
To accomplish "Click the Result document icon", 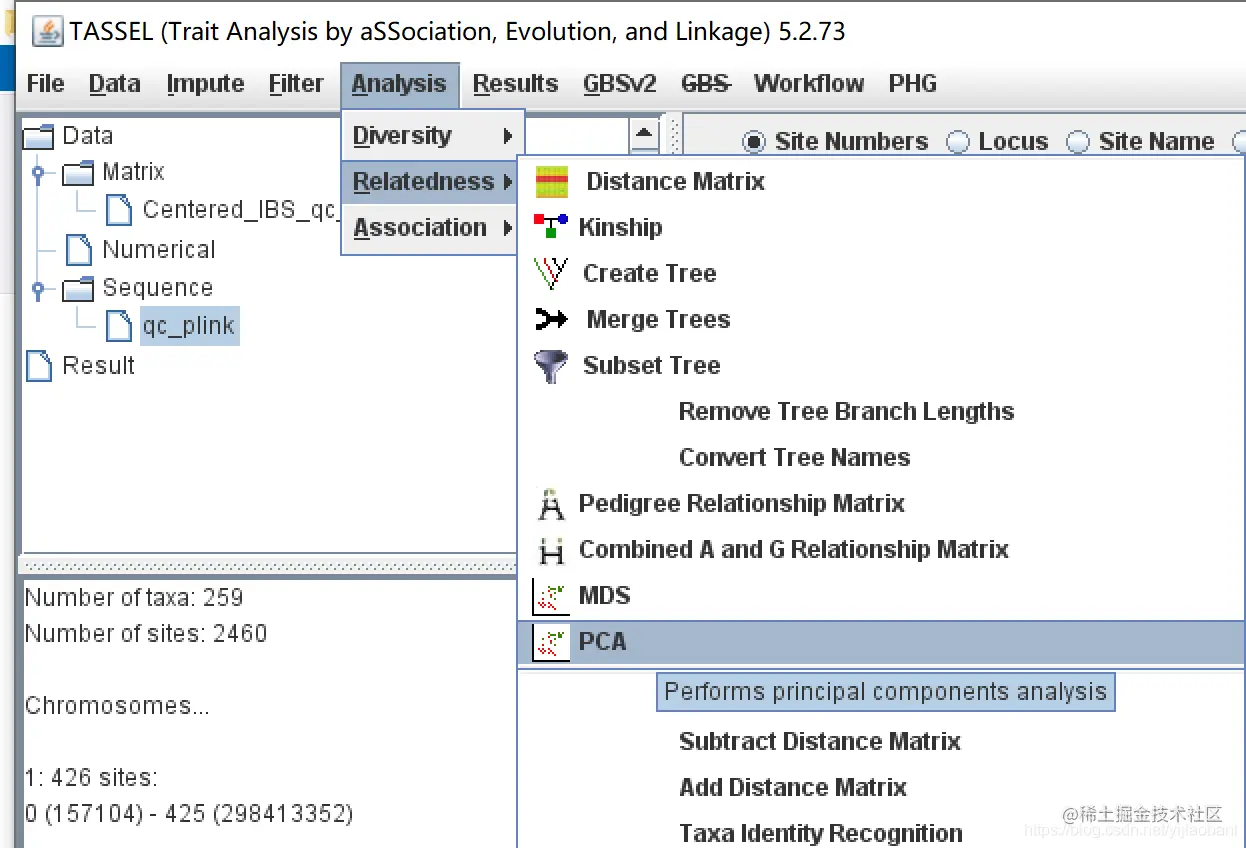I will [39, 366].
